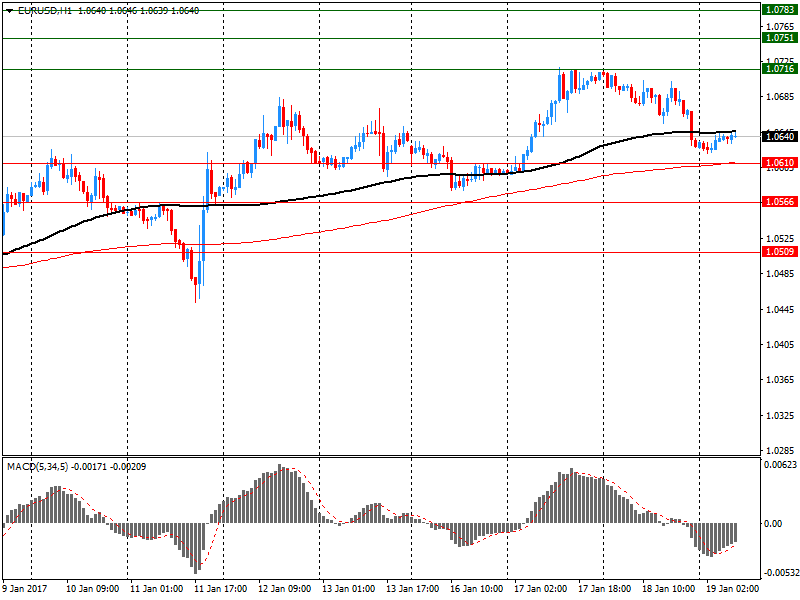Select the EURUSD,H1 chart title text
This screenshot has width=800, height=600.
click(44, 11)
